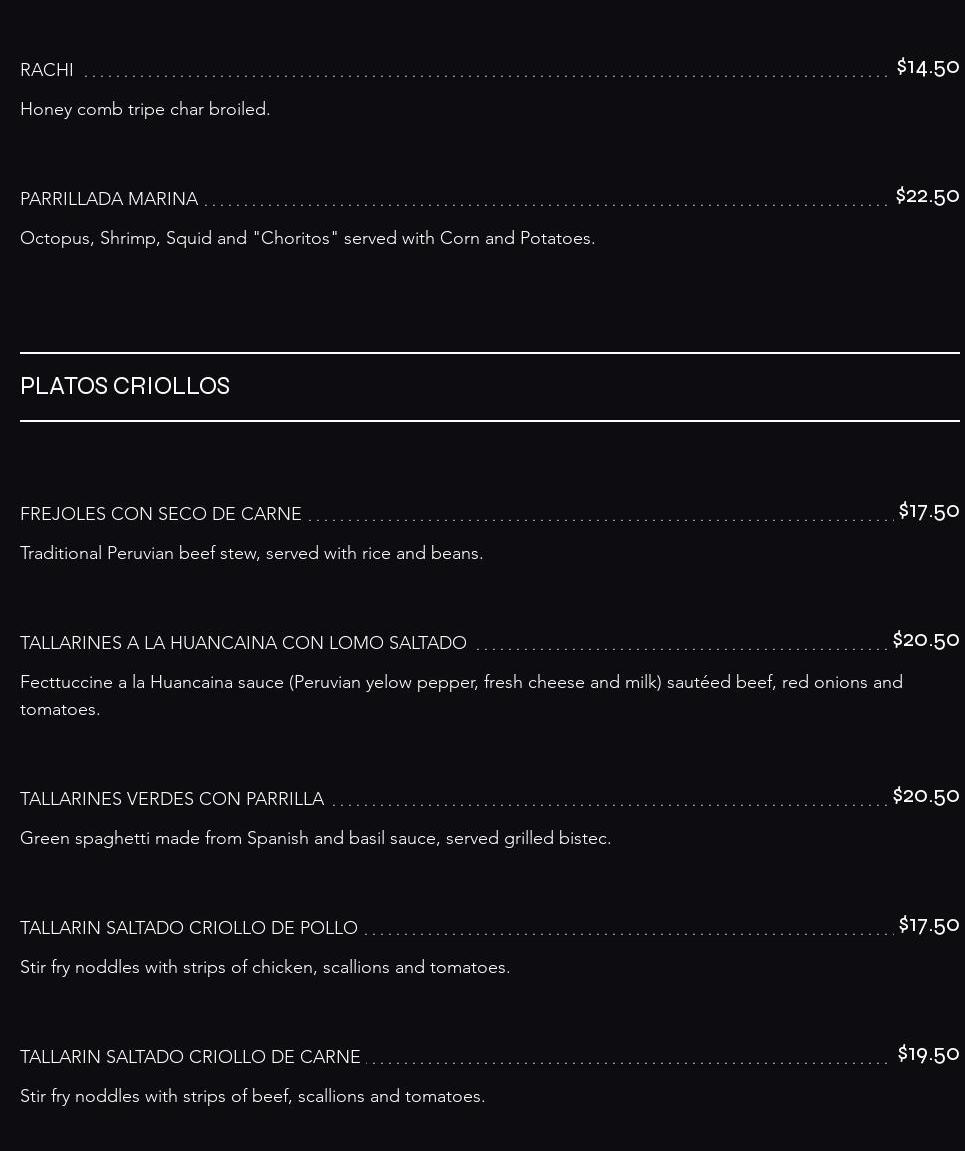965x1151 pixels.
Task: Select the green spaghetti description text
Action: (315, 838)
